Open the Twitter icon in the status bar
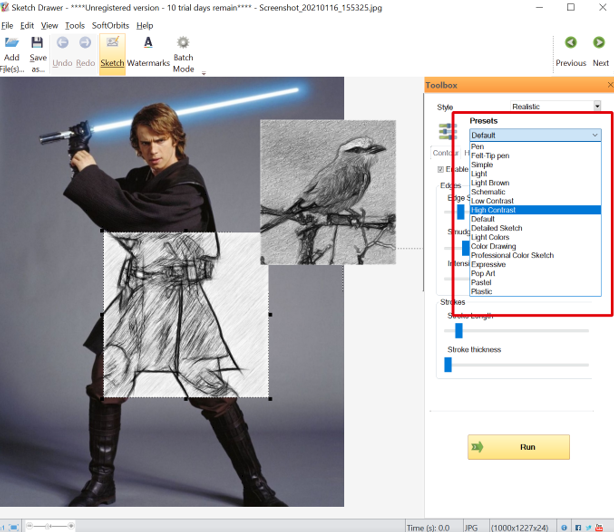Screen dimensions: 614x532 click(588, 527)
